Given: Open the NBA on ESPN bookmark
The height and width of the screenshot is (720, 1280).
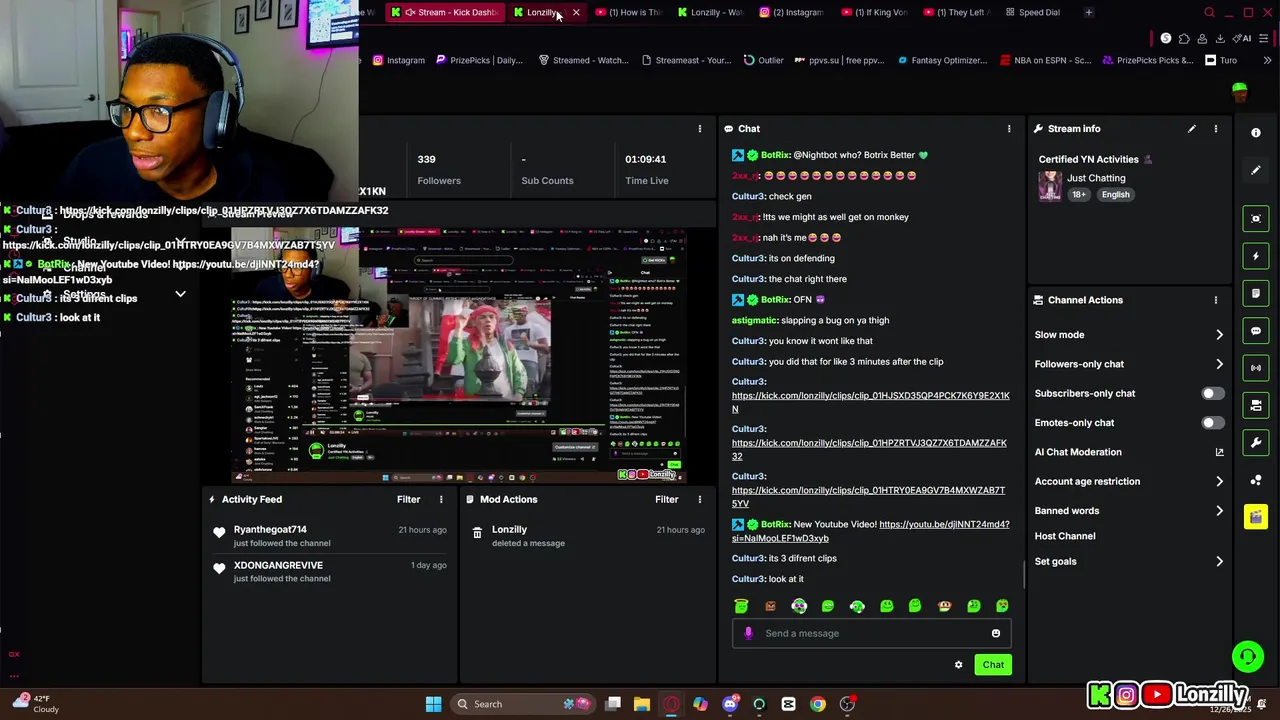Looking at the screenshot, I should (1046, 60).
